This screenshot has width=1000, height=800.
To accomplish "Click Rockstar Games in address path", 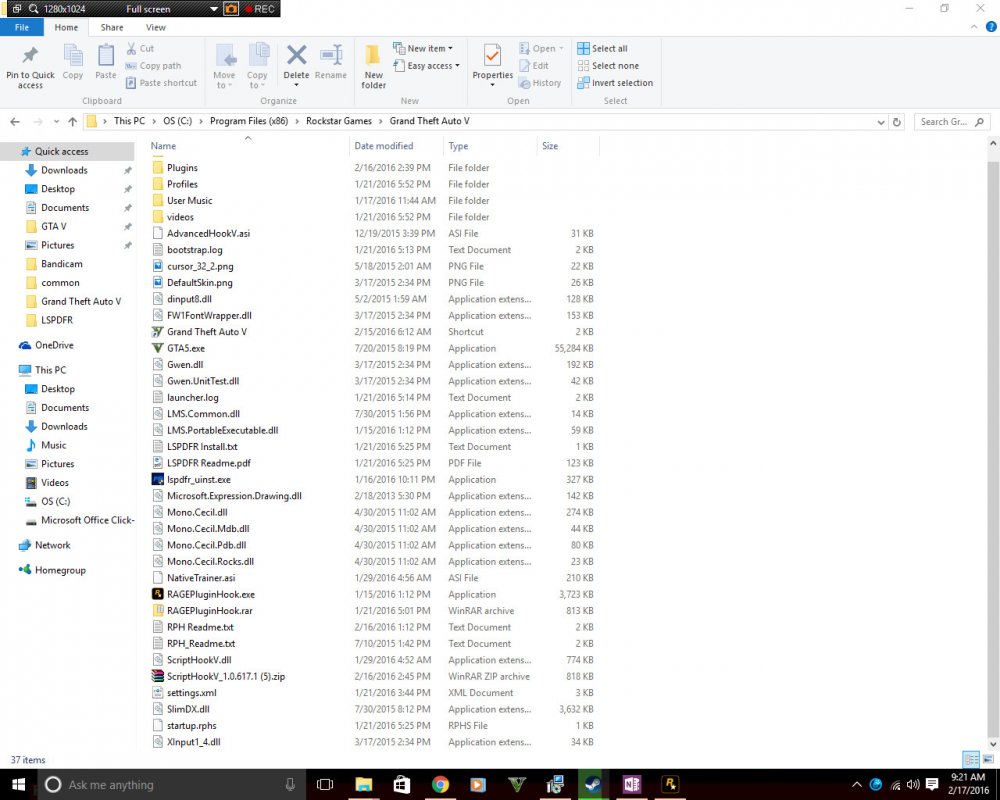I will point(339,121).
